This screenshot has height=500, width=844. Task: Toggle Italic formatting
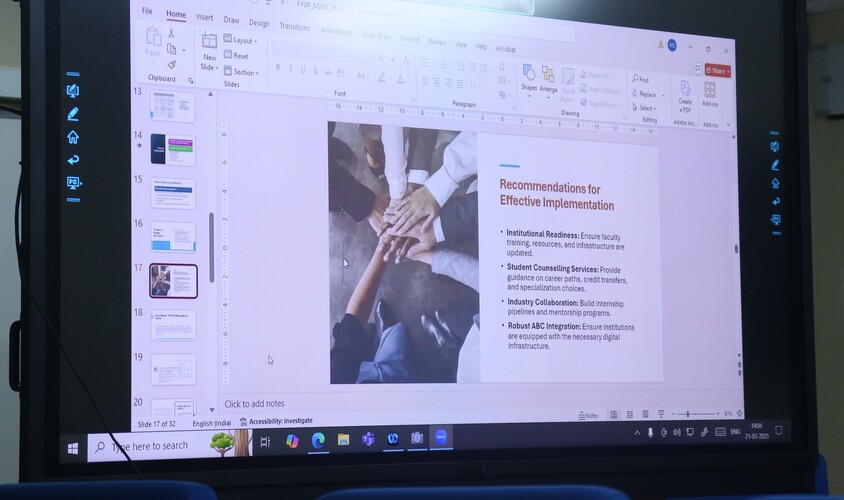290,69
